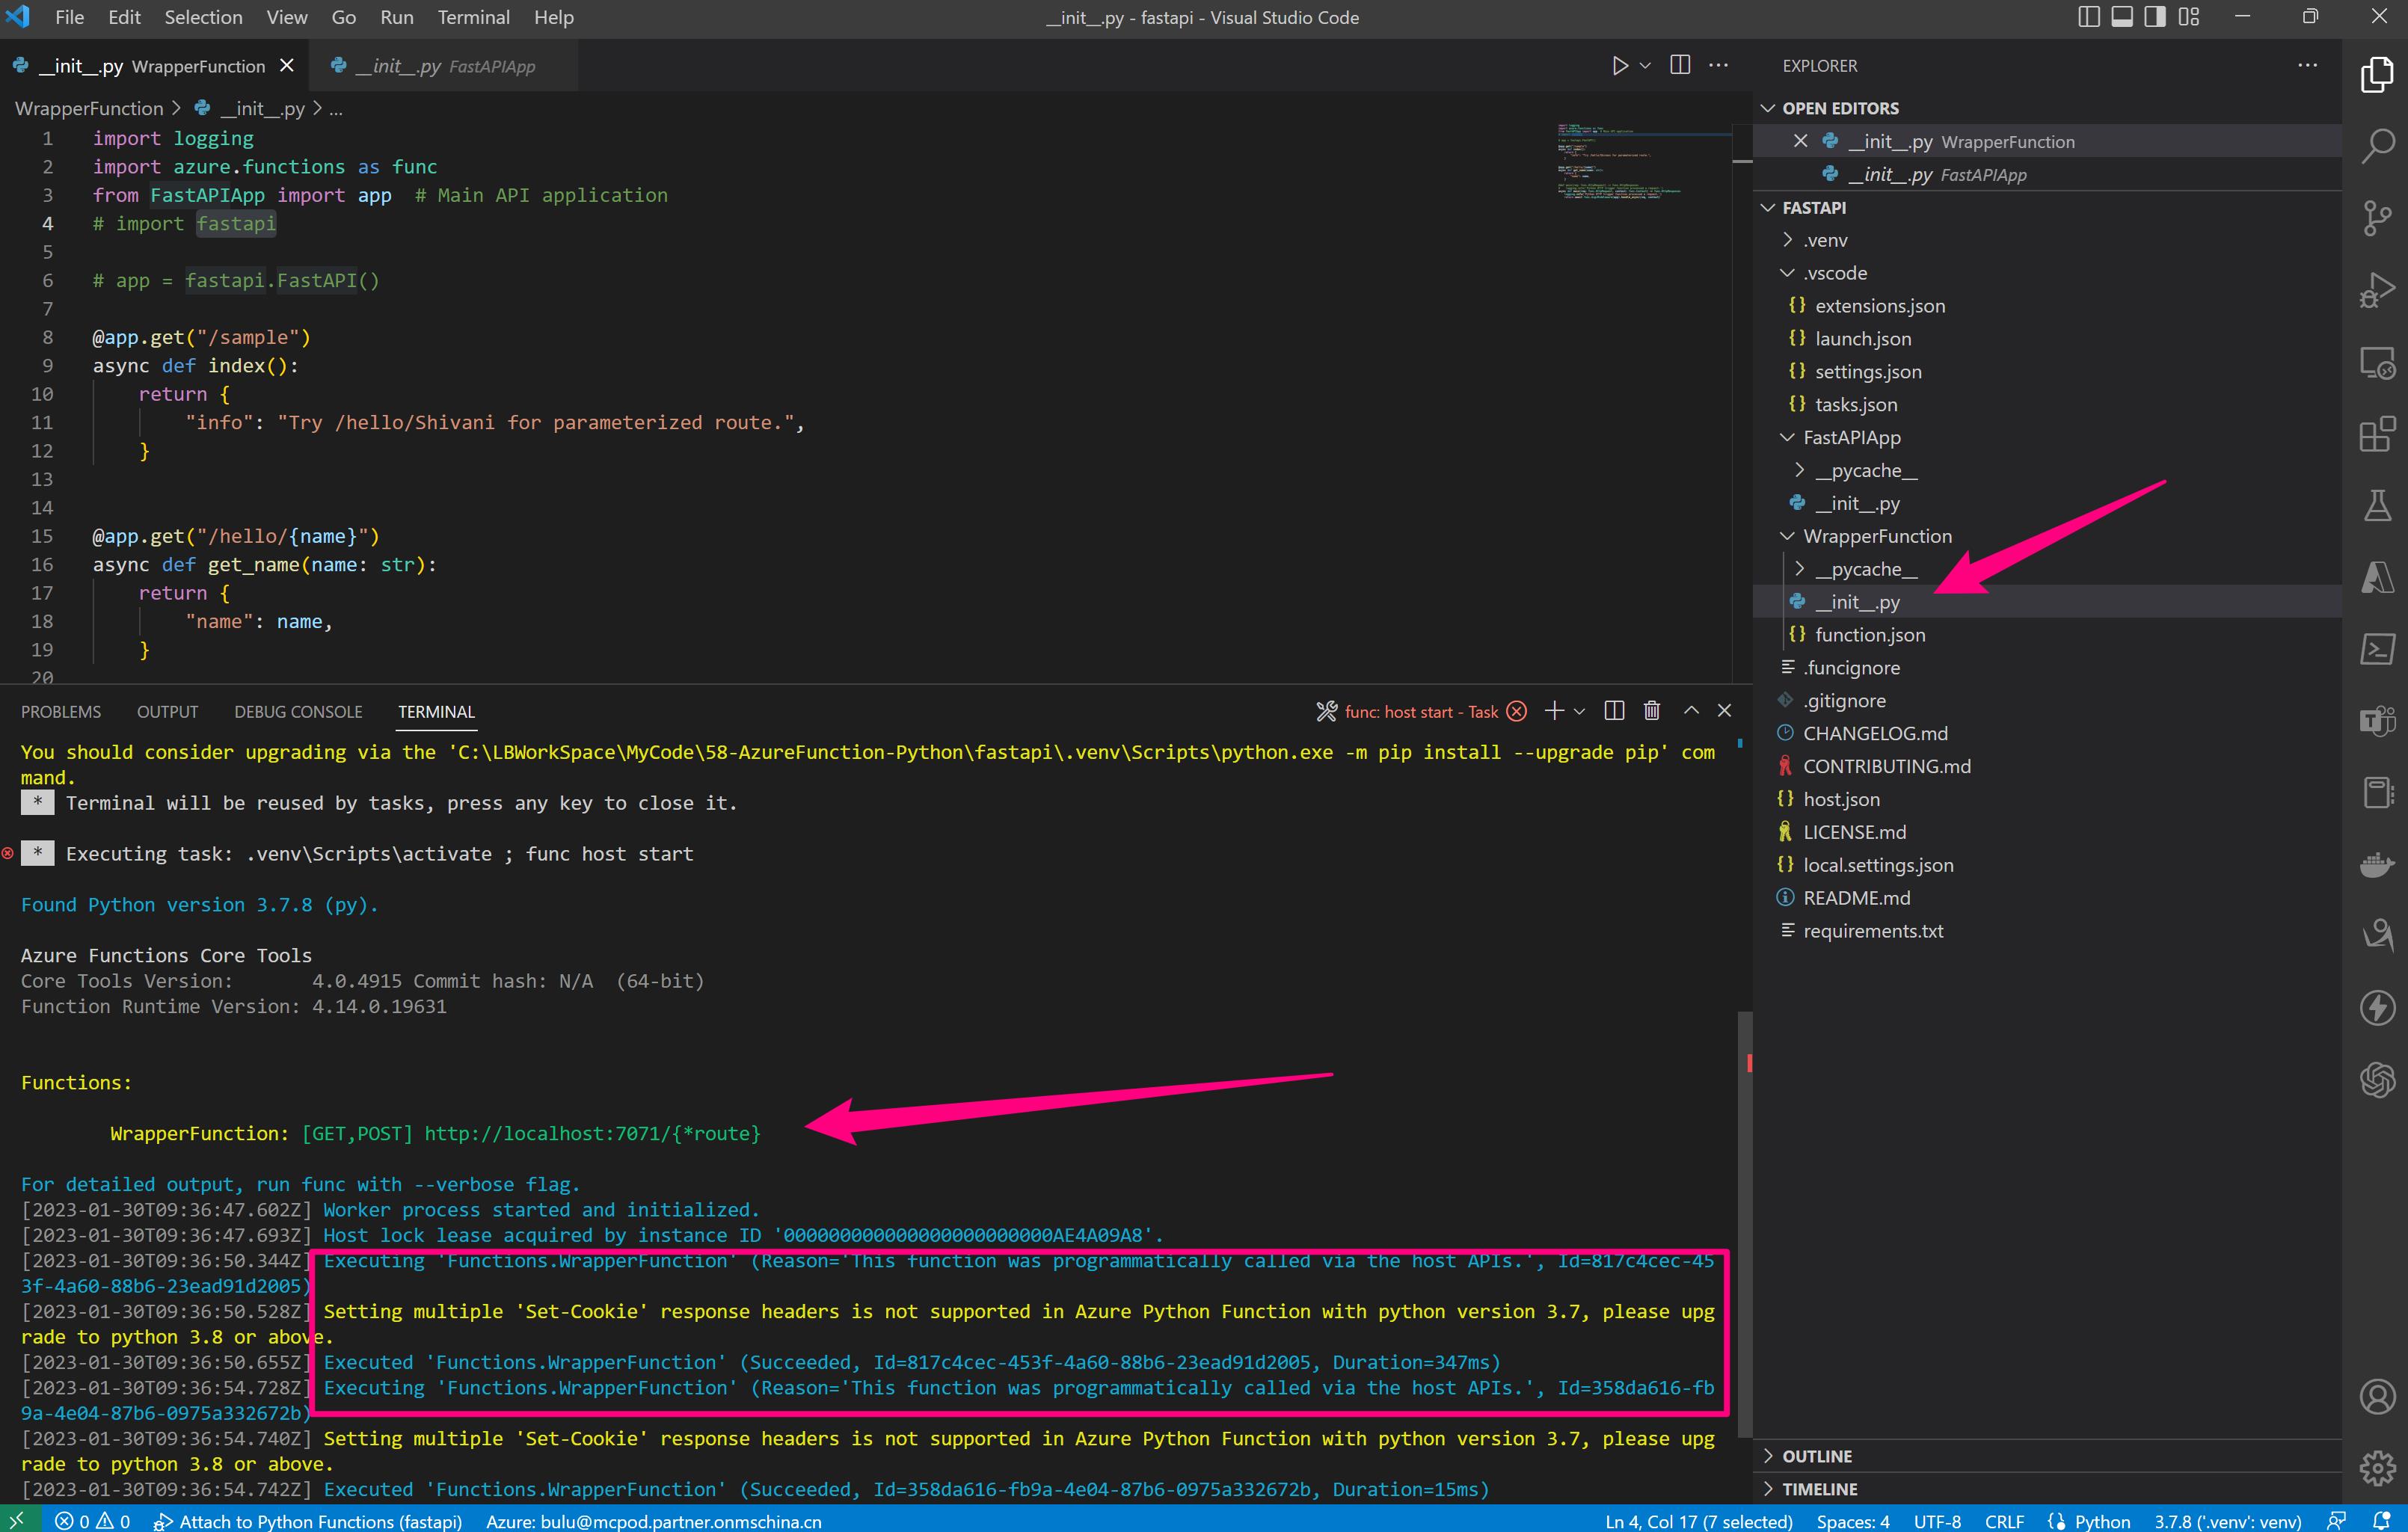
Task: Open remote window indicator in status bar
Action: coord(19,1520)
